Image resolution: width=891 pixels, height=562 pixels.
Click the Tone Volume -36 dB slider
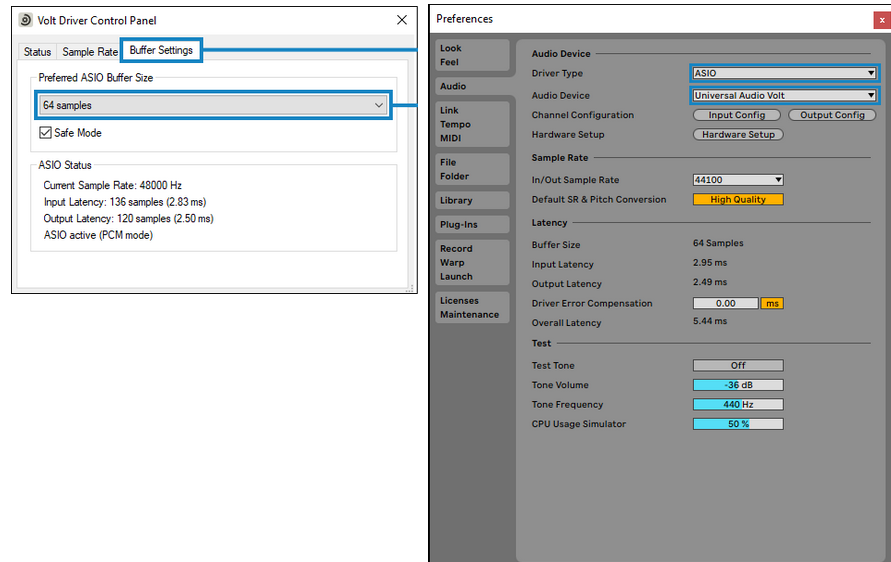point(738,385)
